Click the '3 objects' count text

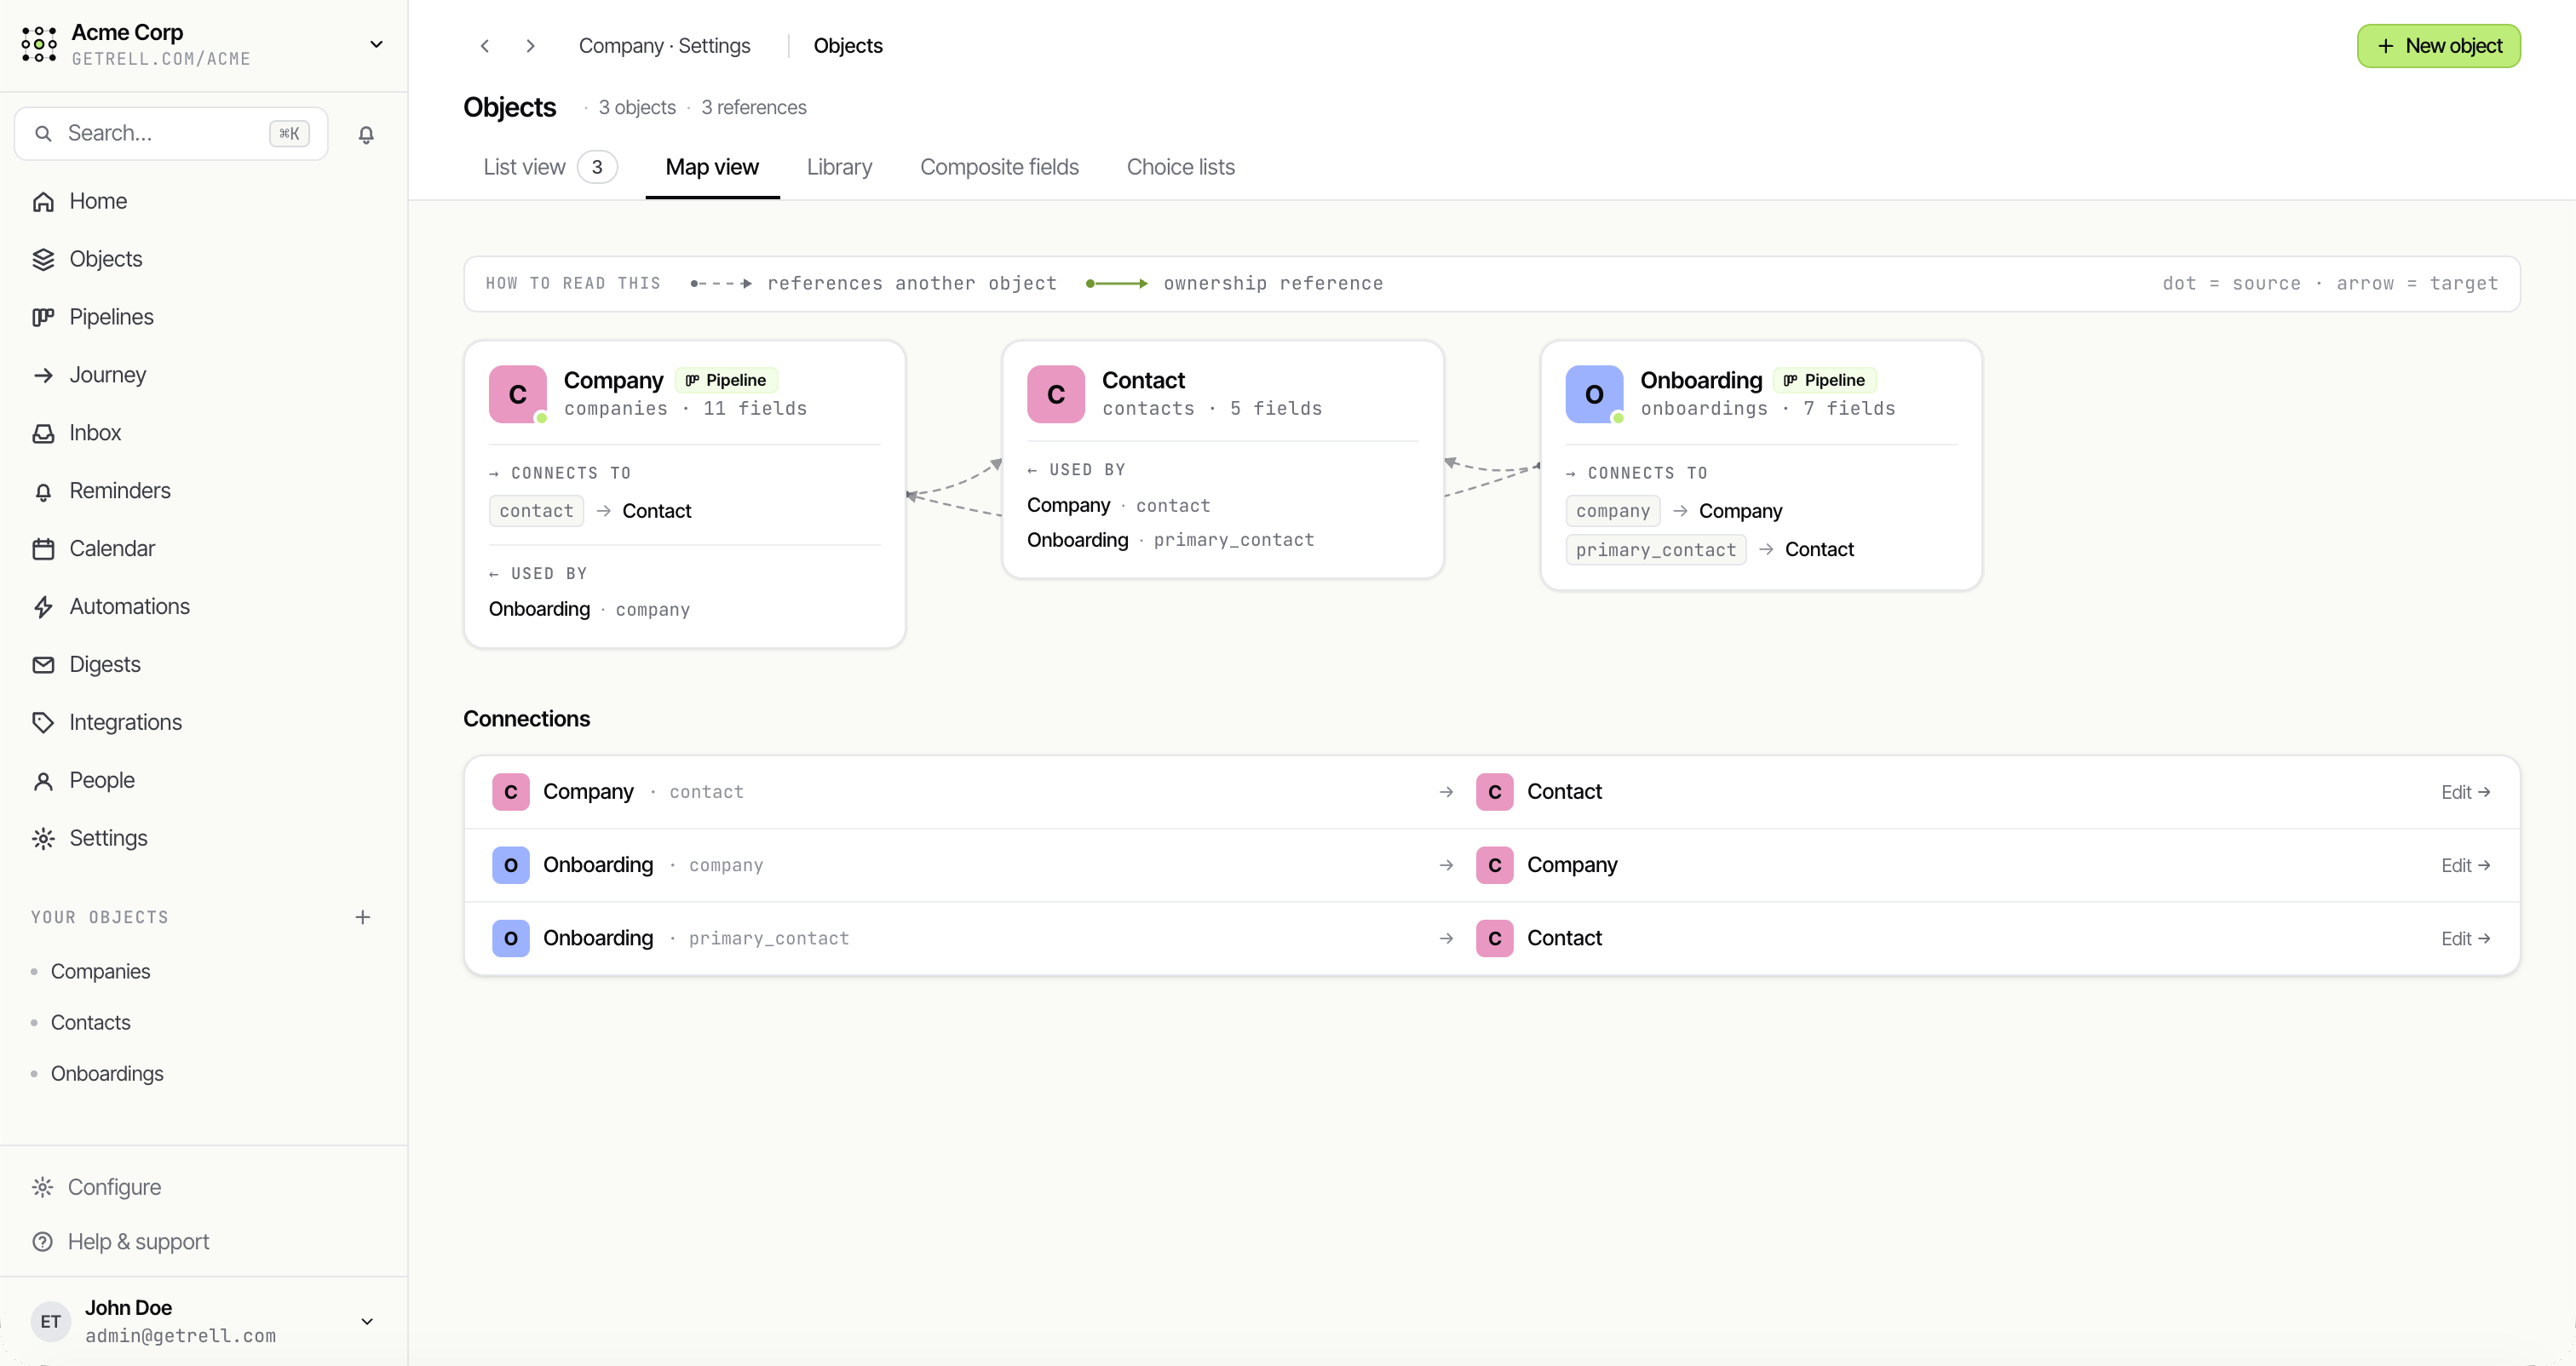(x=637, y=107)
